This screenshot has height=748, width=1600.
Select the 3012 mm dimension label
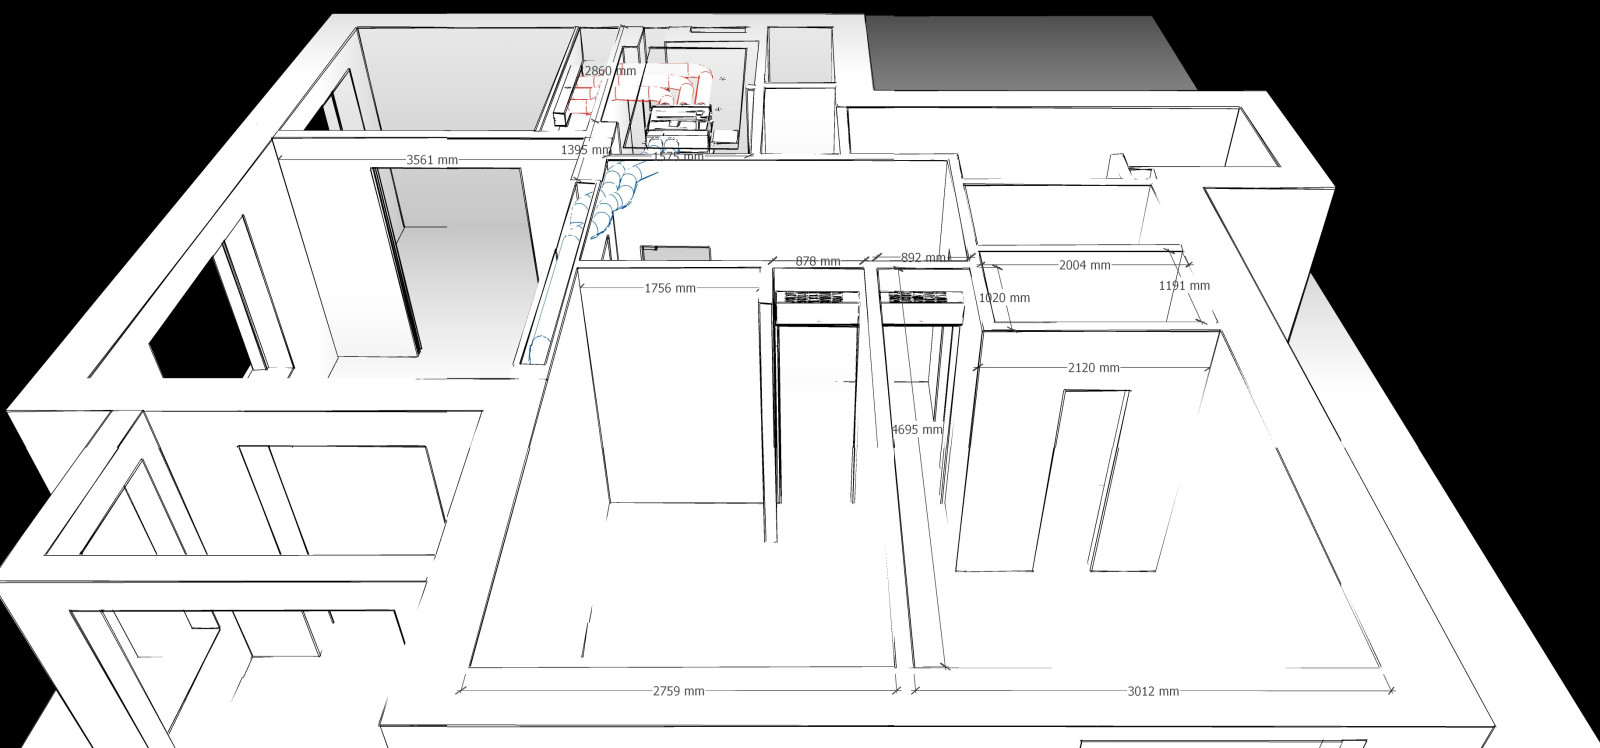pyautogui.click(x=1152, y=691)
